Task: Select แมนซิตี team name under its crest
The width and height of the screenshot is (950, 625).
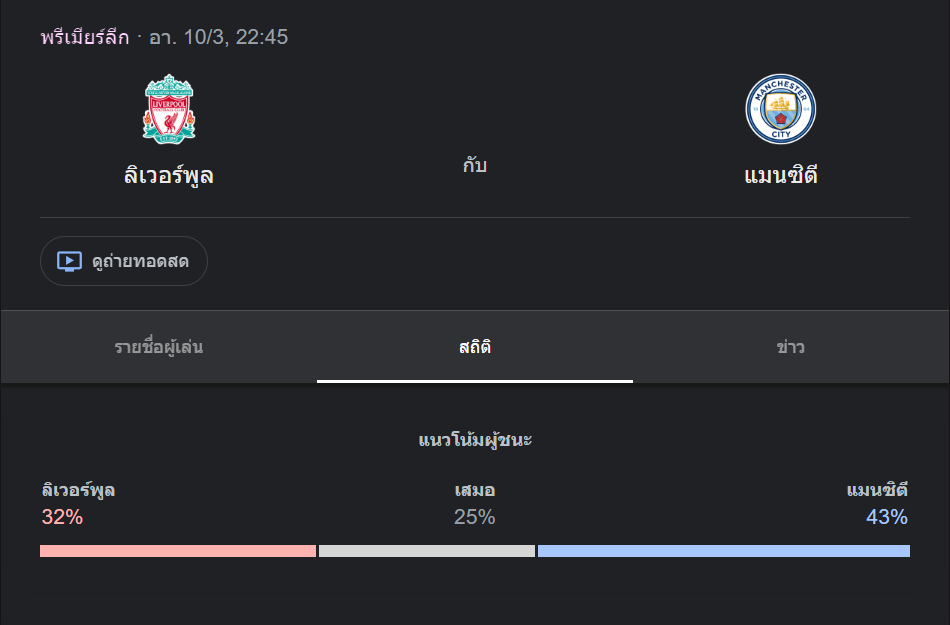Action: [x=781, y=176]
